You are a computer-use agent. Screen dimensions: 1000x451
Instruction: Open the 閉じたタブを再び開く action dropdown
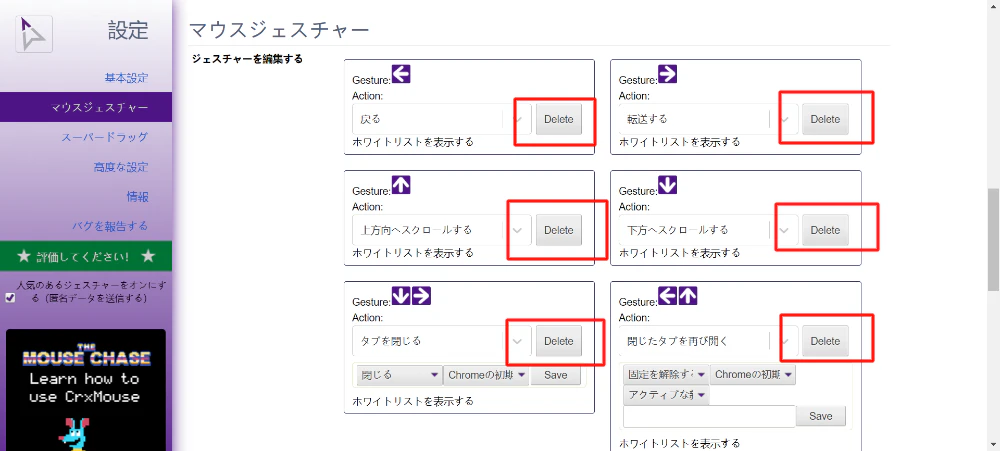(x=708, y=341)
